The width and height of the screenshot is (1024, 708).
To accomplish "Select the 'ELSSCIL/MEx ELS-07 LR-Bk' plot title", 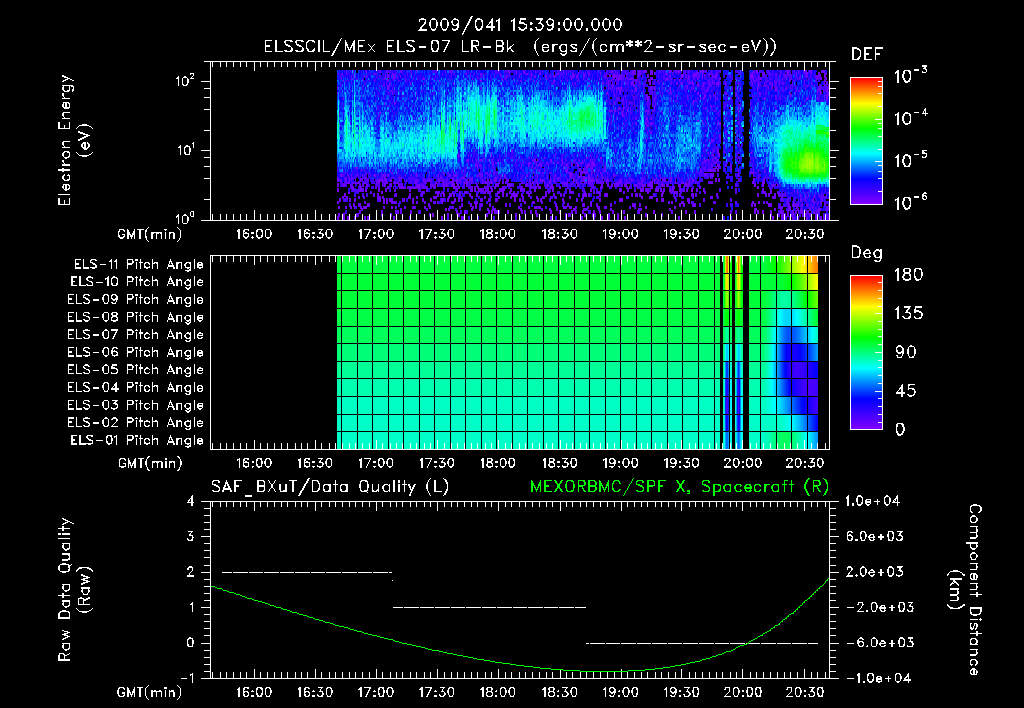I will tap(389, 47).
